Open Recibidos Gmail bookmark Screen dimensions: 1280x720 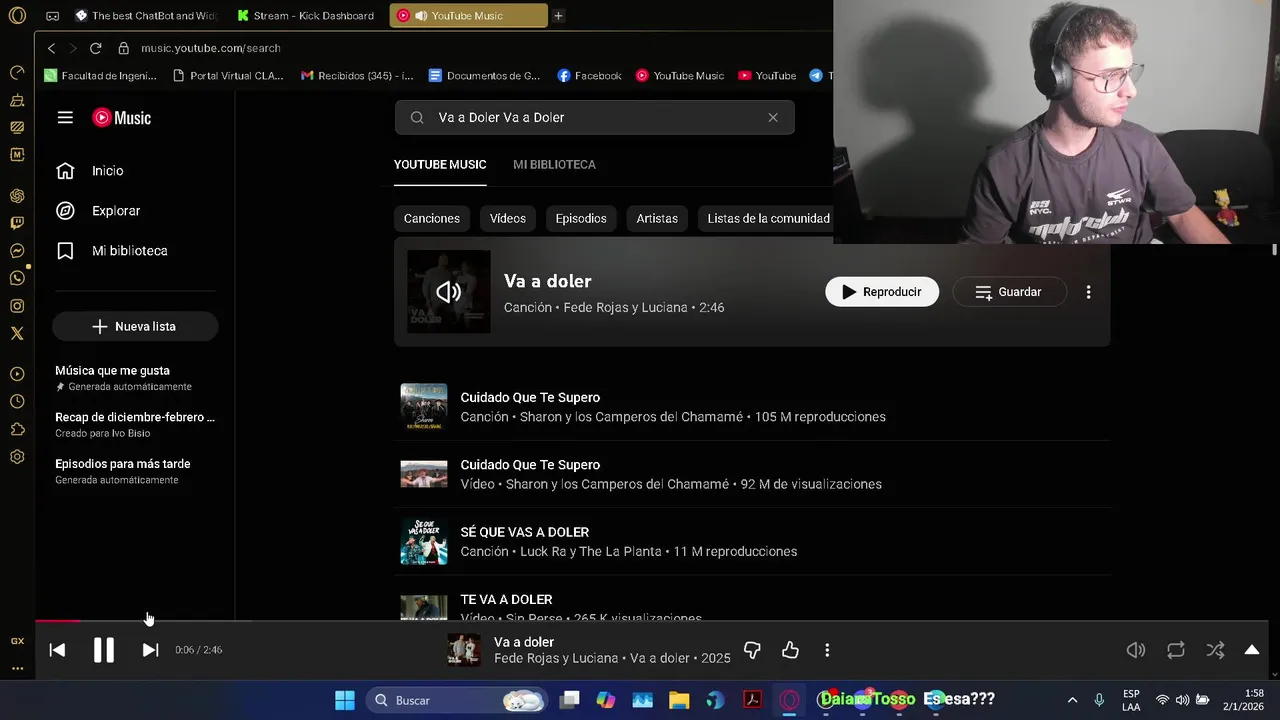point(357,76)
